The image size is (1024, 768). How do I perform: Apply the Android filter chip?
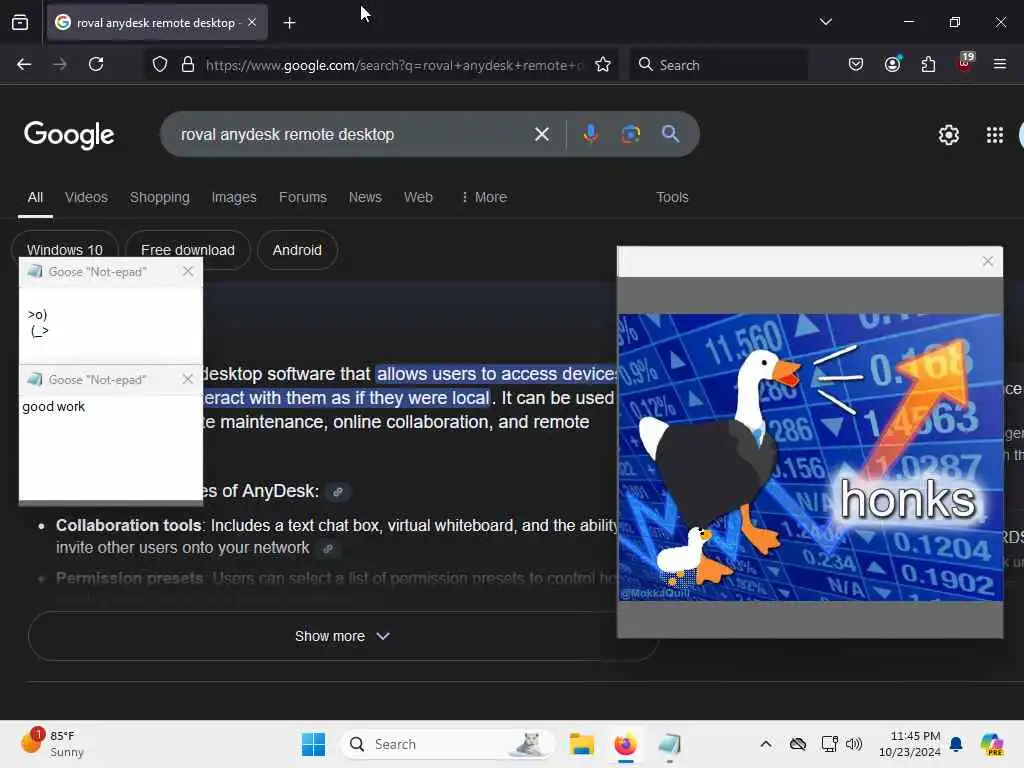(297, 250)
